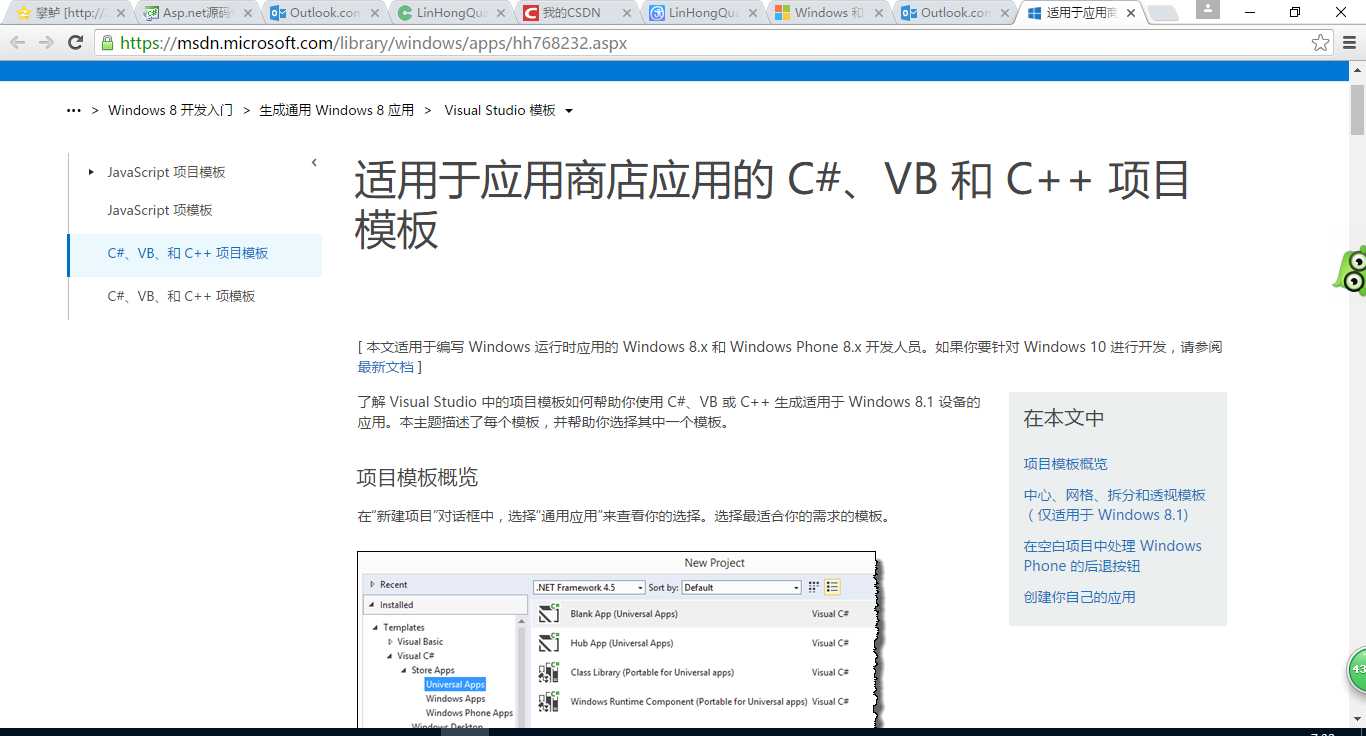Image resolution: width=1366 pixels, height=736 pixels.
Task: Click small icons view button in New Project
Action: (x=814, y=587)
